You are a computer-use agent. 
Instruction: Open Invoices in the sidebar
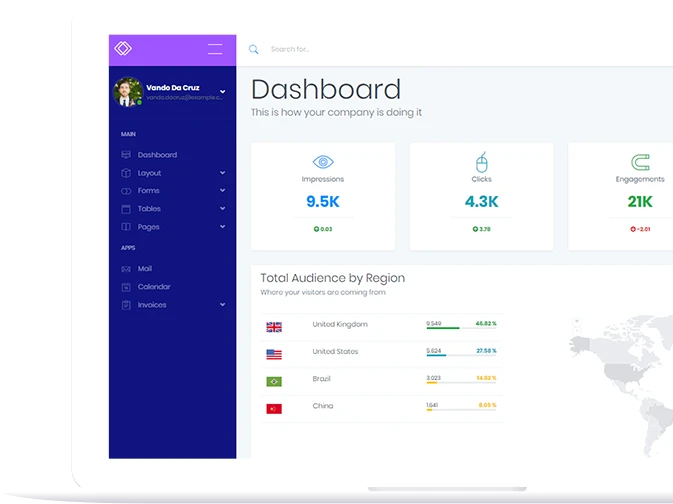(x=152, y=305)
